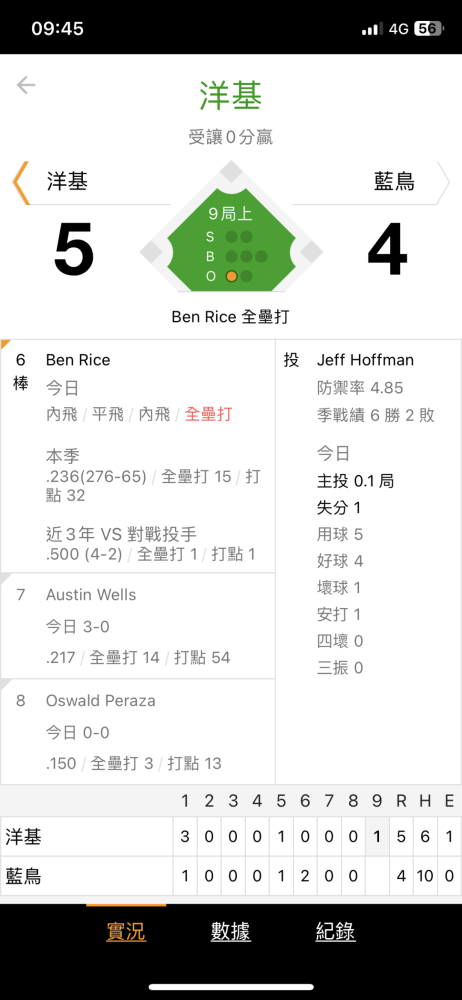Select batter Austin Wells row
Image resolution: width=462 pixels, height=1000 pixels.
(x=138, y=626)
